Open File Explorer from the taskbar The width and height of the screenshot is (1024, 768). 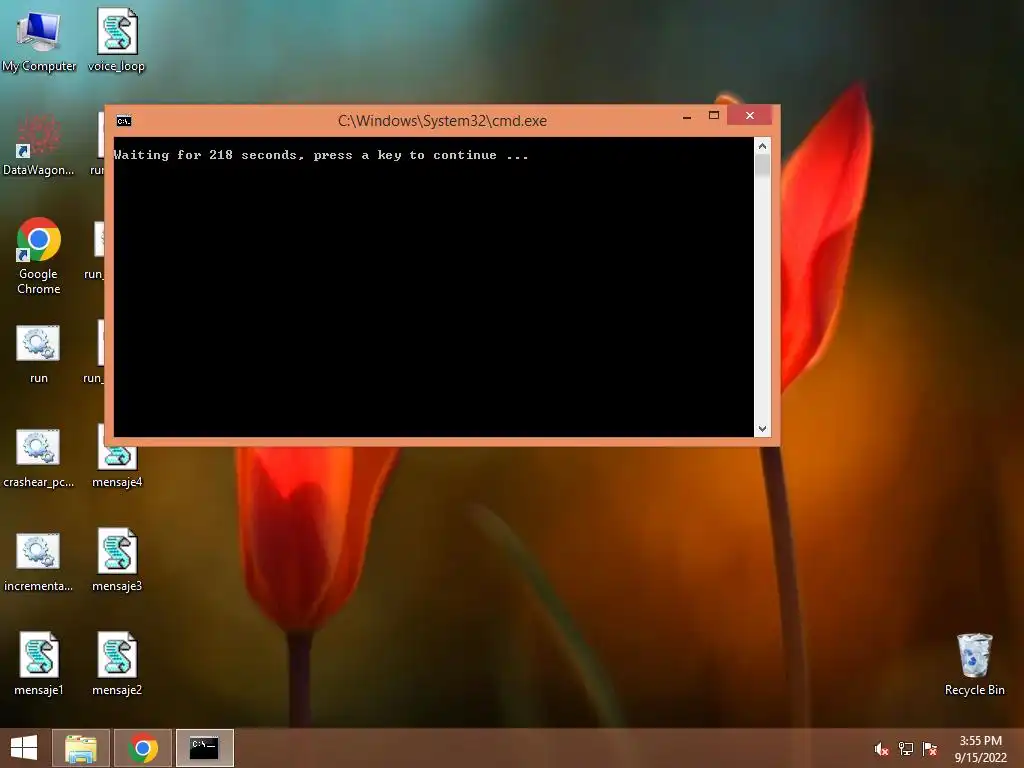coord(81,748)
